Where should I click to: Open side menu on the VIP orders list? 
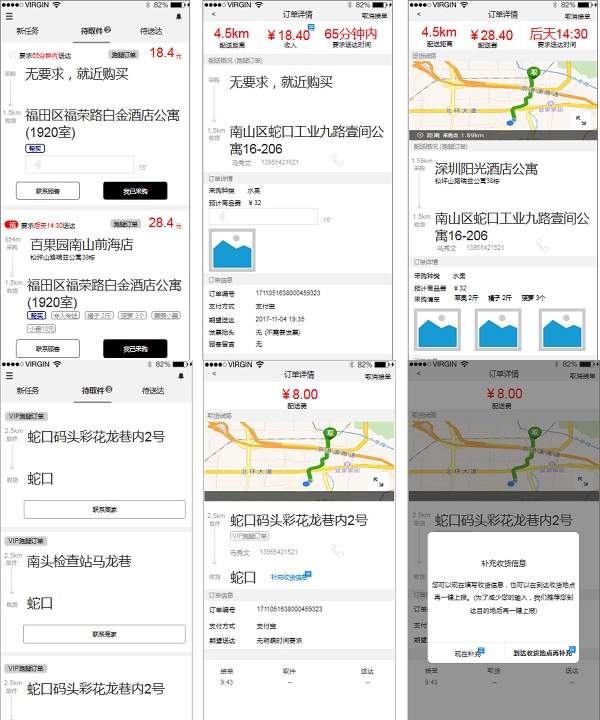[x=9, y=375]
